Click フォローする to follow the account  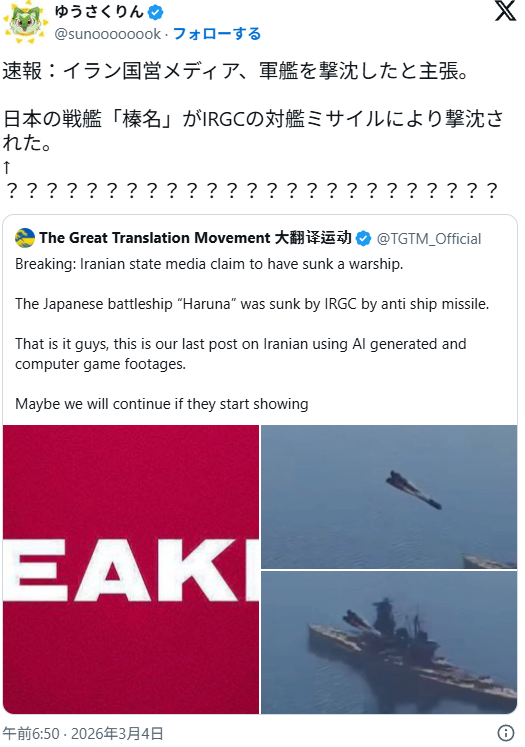[x=217, y=34]
